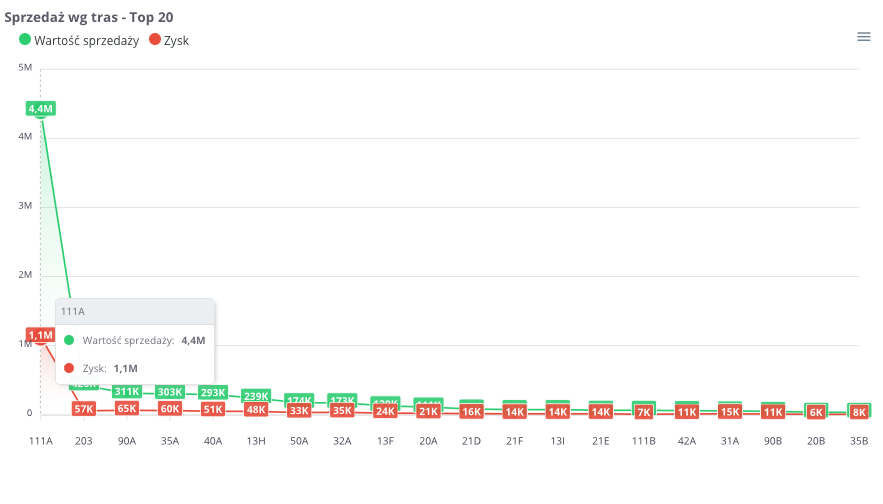The image size is (883, 504).
Task: Click the green 239K data label
Action: click(256, 396)
